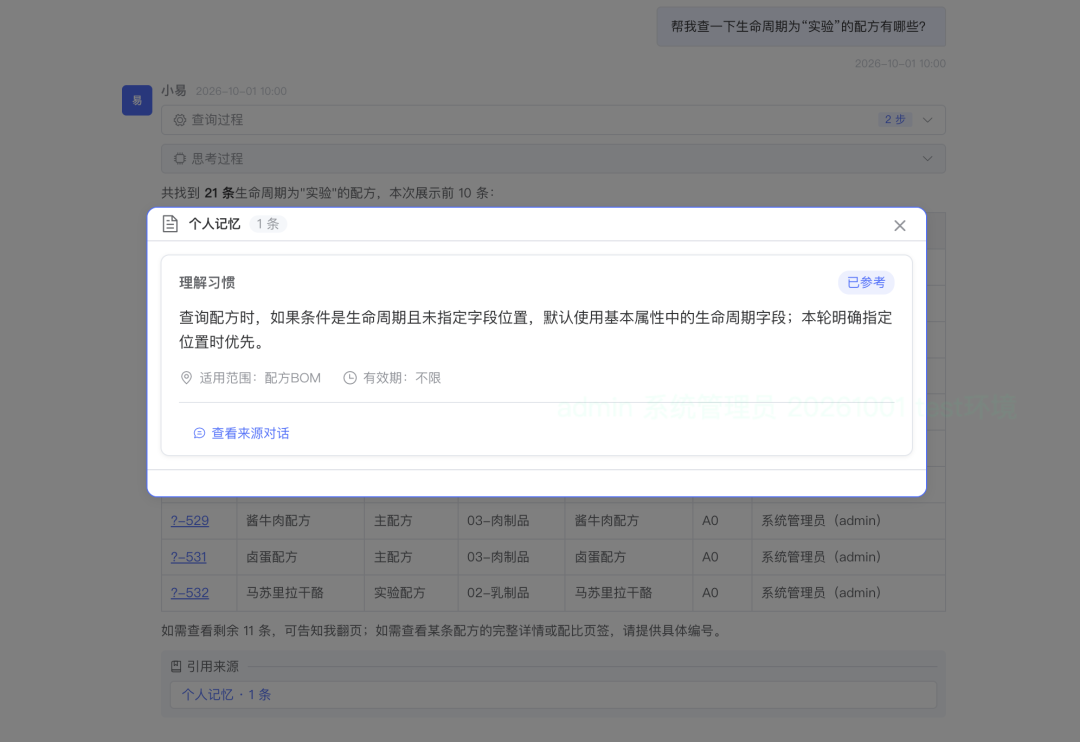The height and width of the screenshot is (742, 1080).
Task: Open recipe link ?-531
Action: [x=188, y=557]
